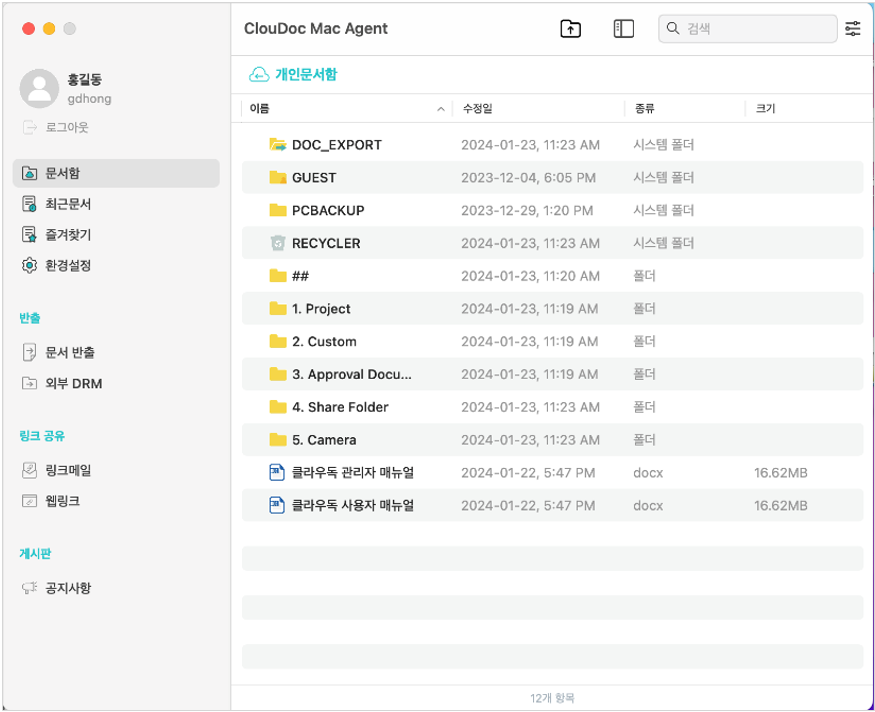Click the ## folder icon
This screenshot has height=712, width=875.
277,276
